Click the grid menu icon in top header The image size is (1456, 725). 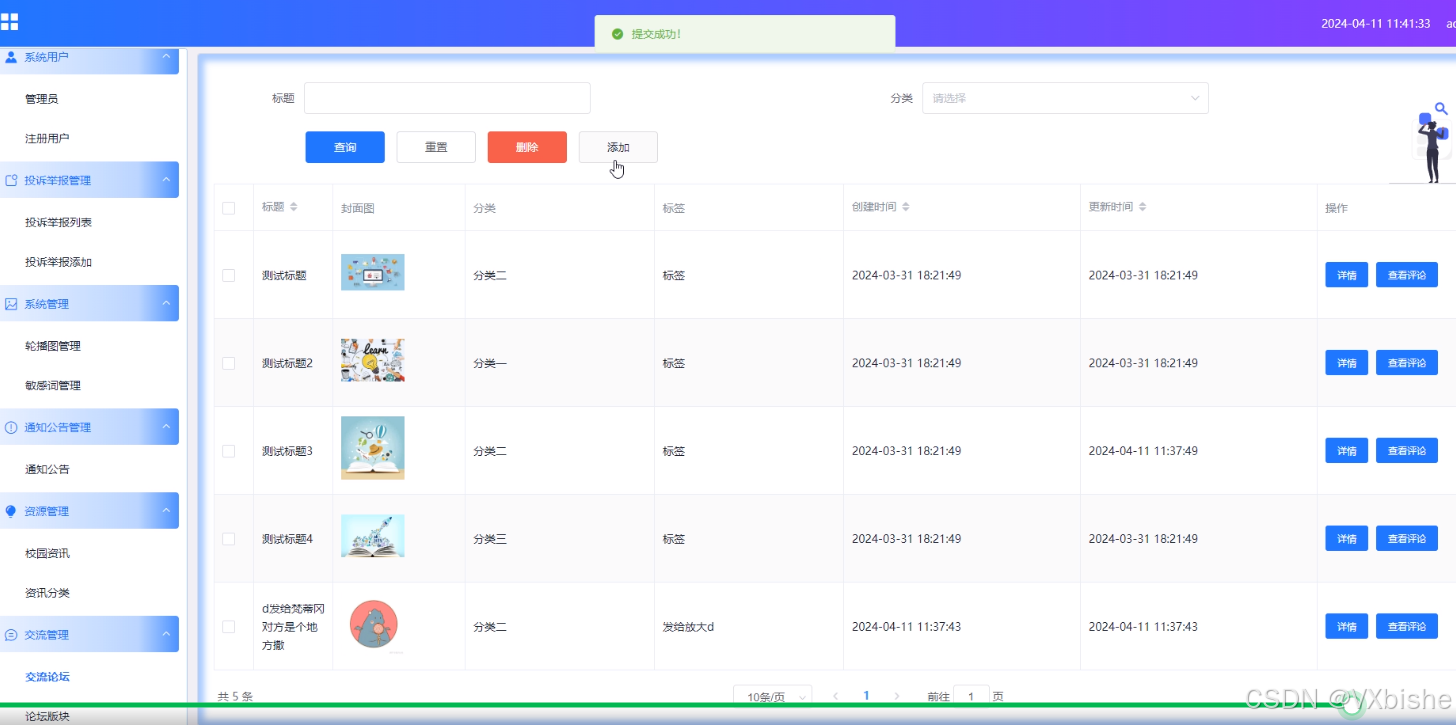[x=9, y=22]
